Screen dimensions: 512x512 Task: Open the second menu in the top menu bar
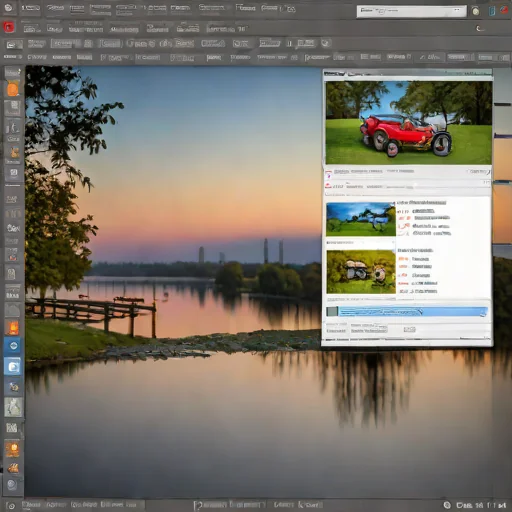[x=55, y=7]
